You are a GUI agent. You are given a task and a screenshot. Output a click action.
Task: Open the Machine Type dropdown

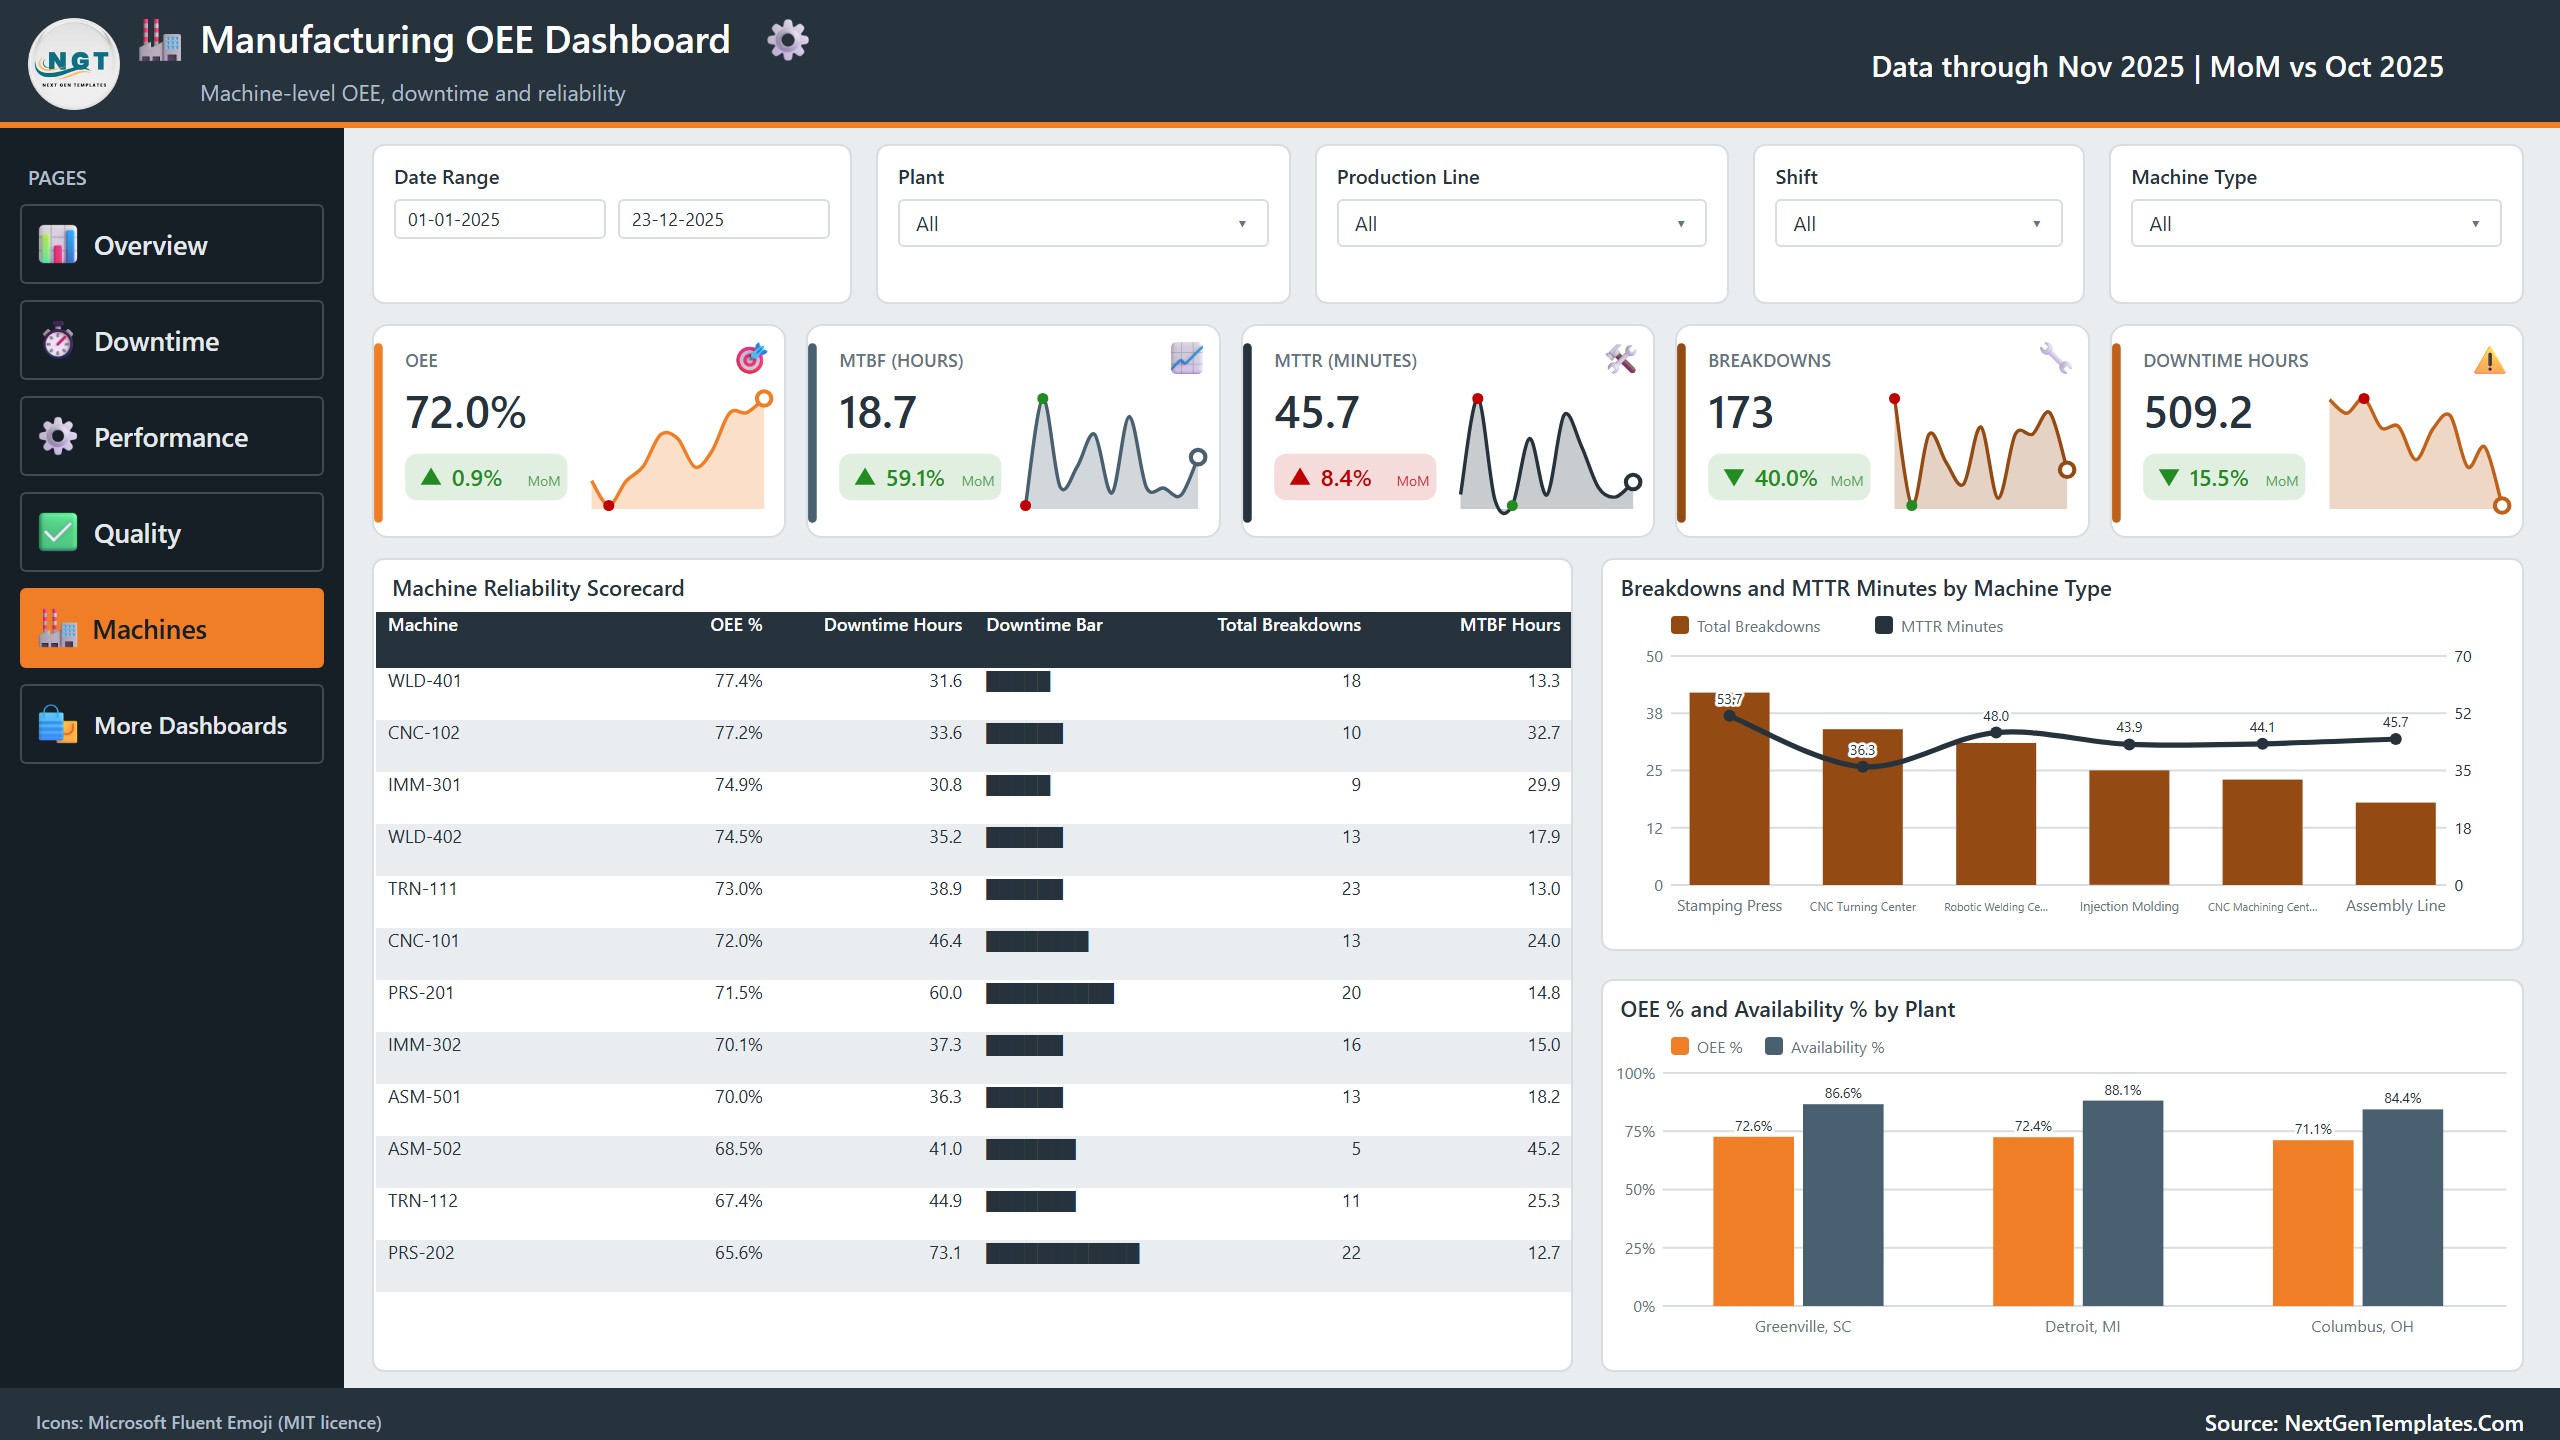point(2315,223)
